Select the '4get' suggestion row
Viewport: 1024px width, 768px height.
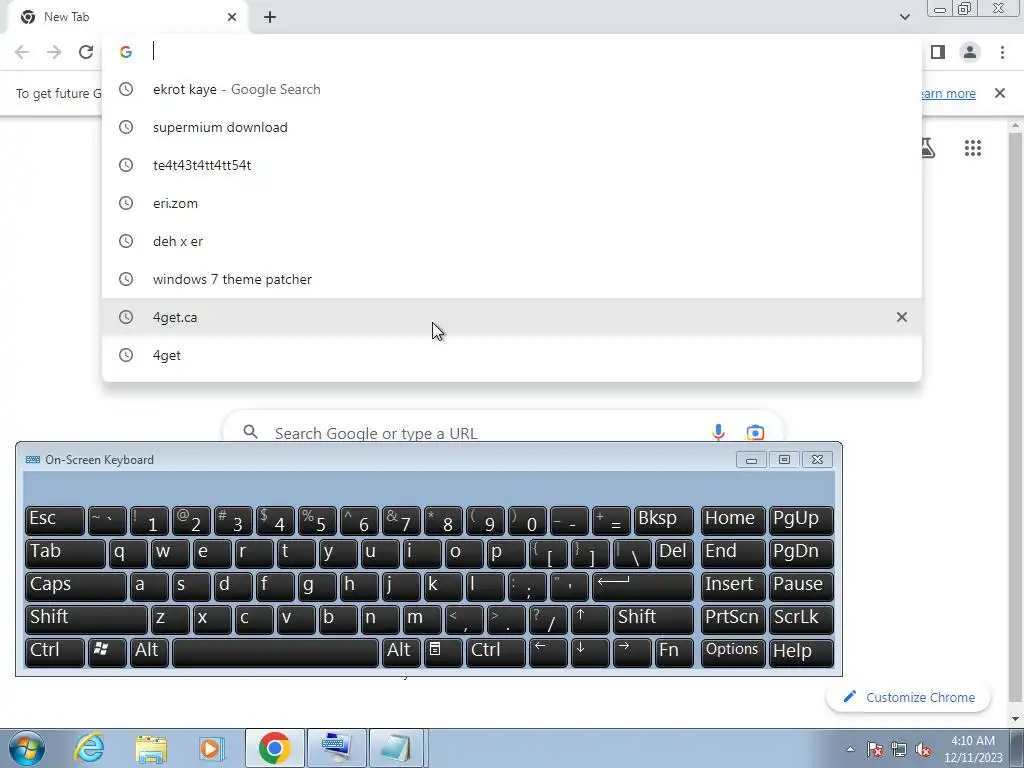(x=512, y=355)
